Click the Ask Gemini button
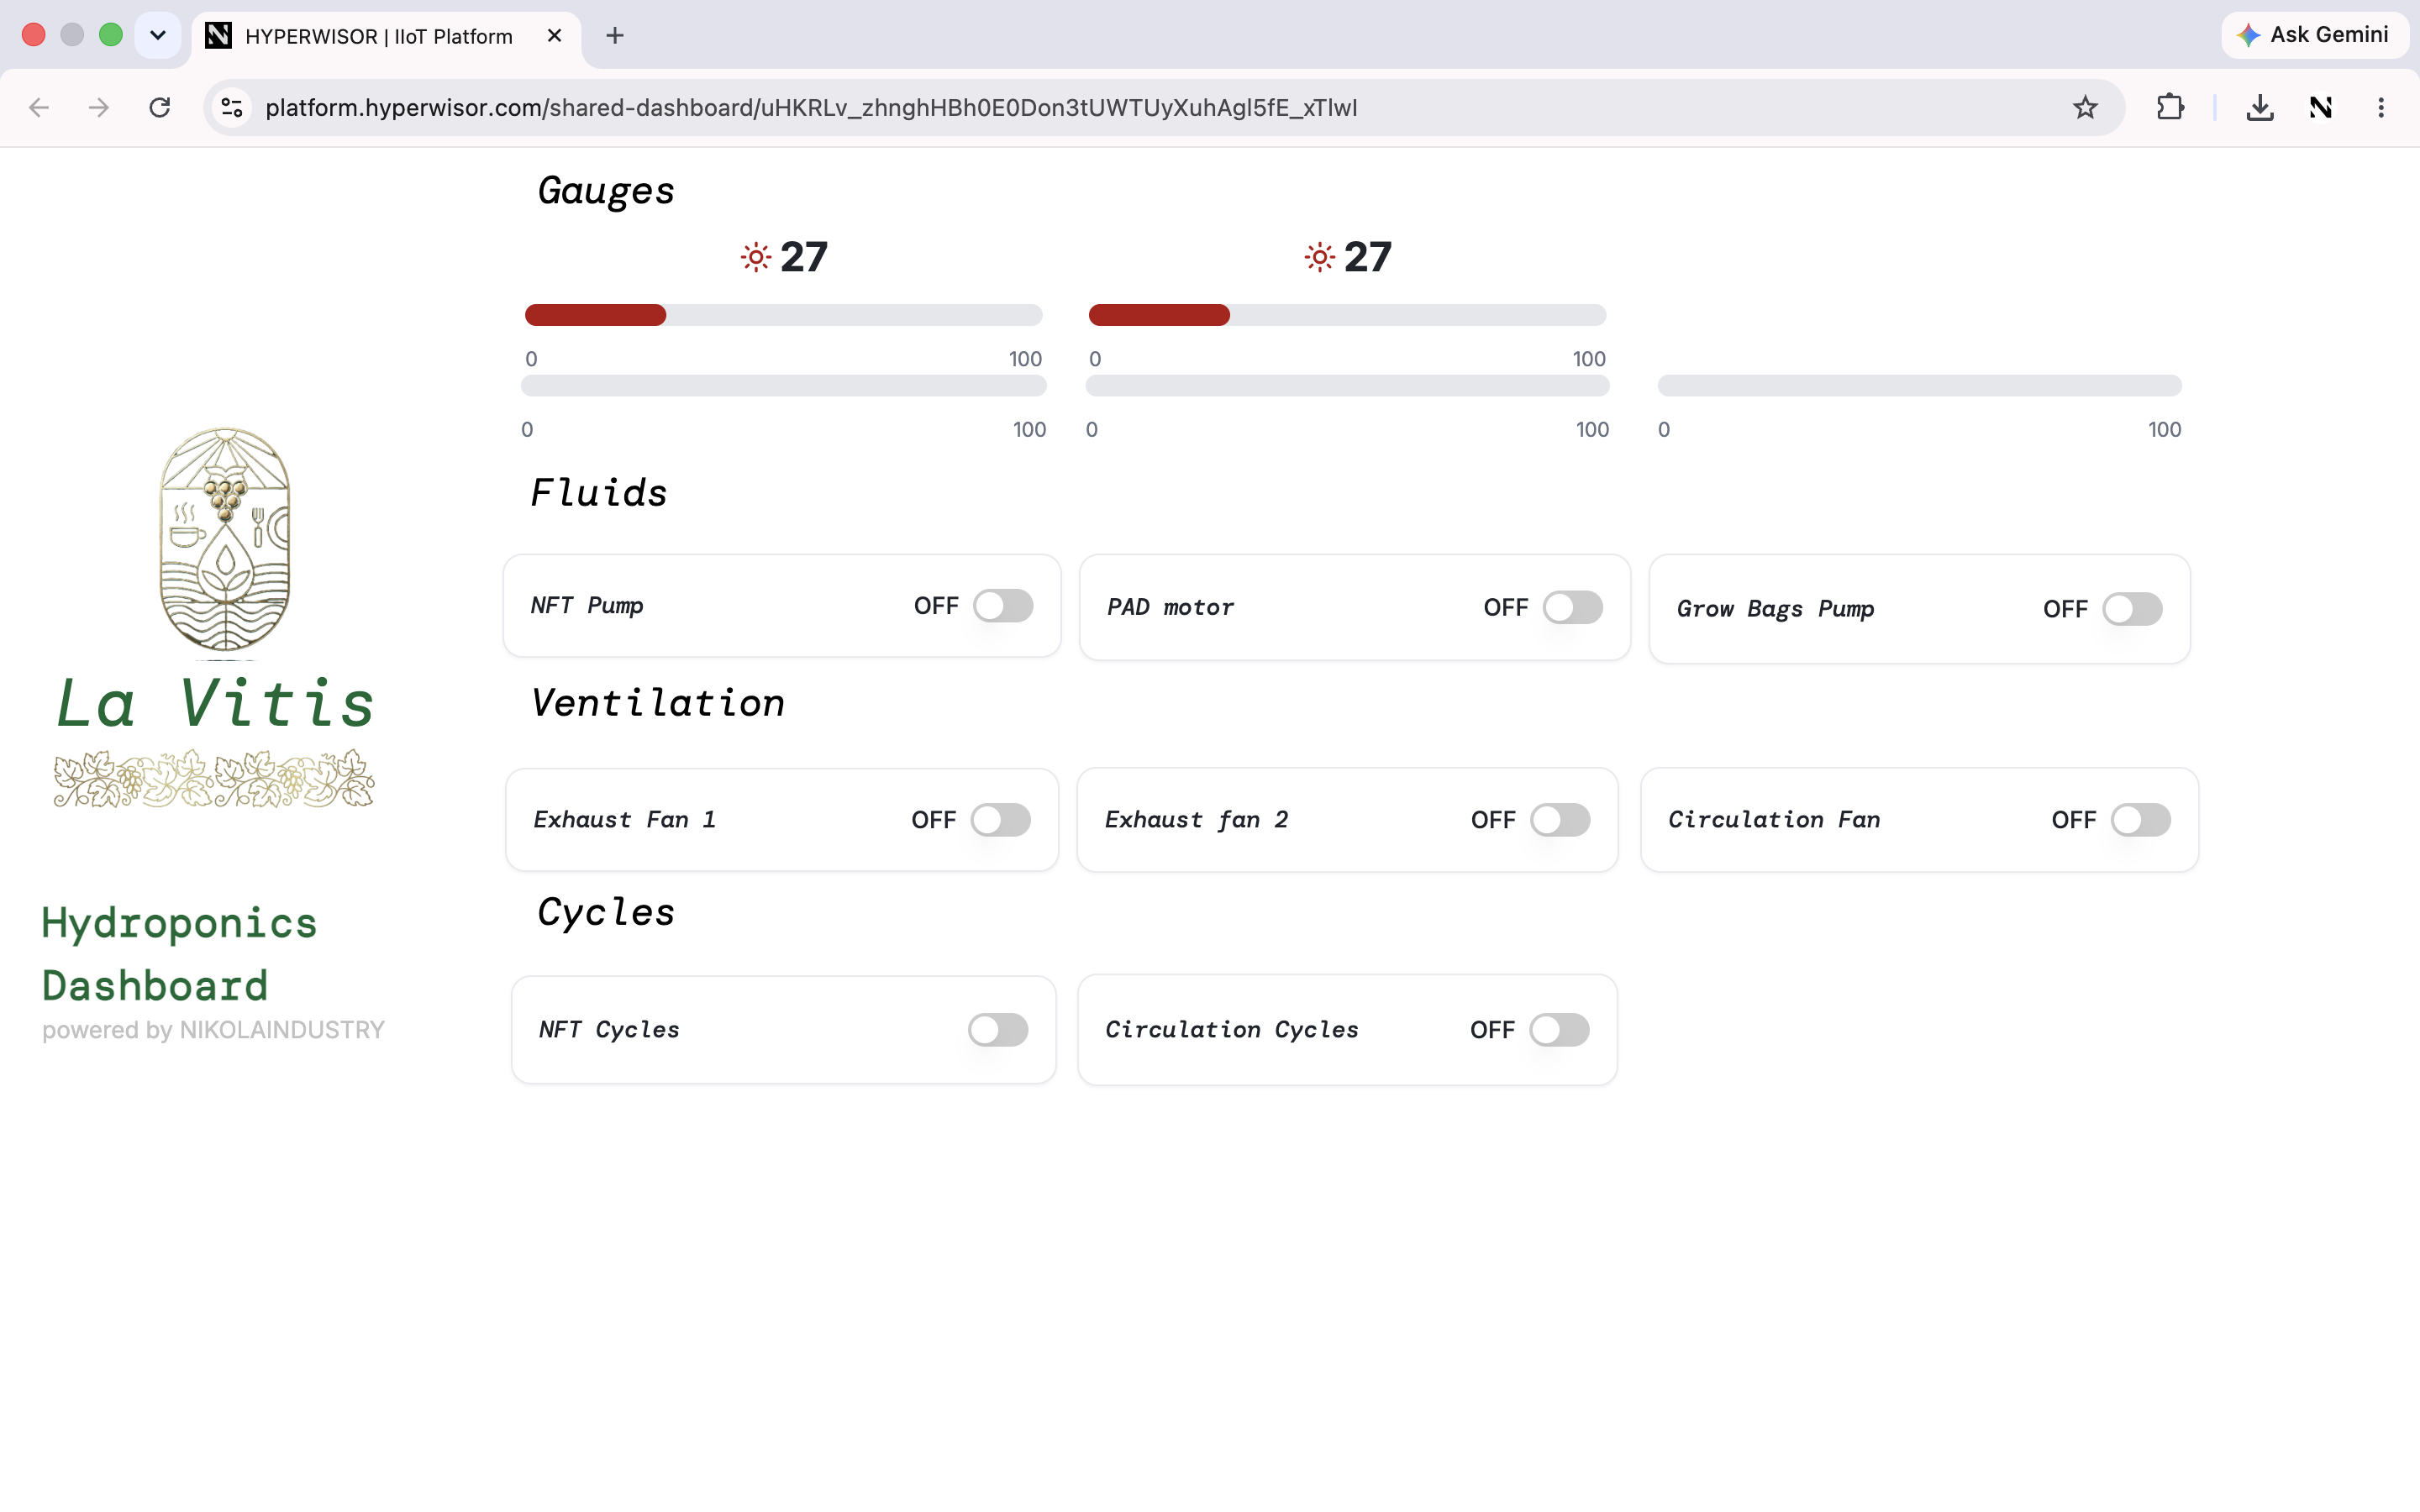Screen dimensions: 2420x1512 click(2314, 35)
